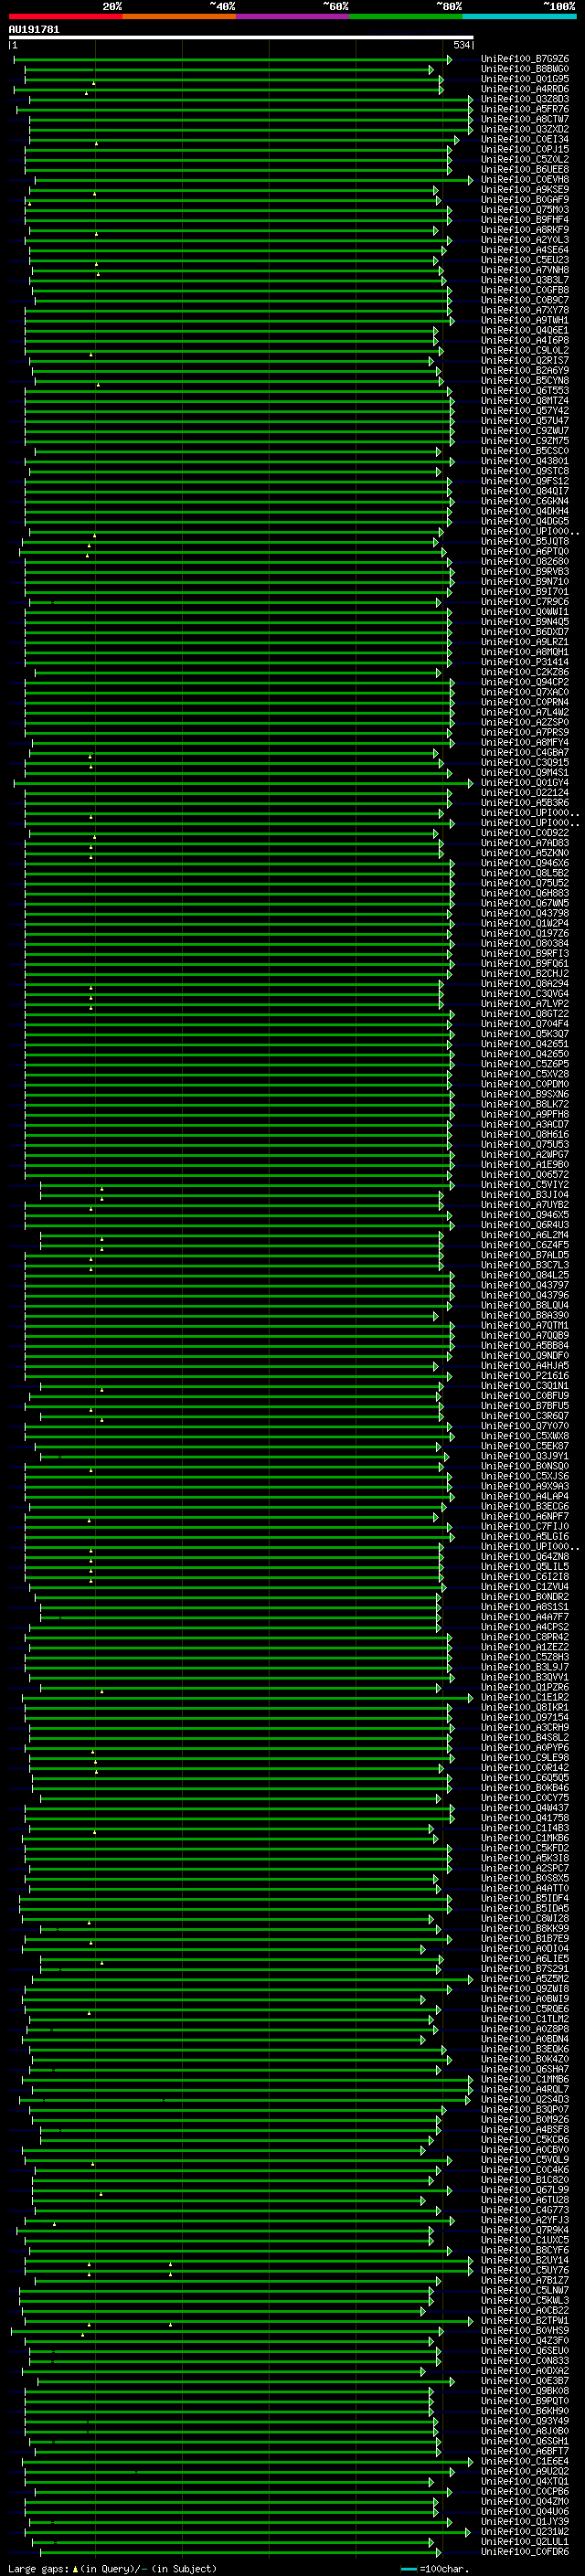
Task: Open the UniRef100_A5BB84 hit
Action: (525, 1345)
